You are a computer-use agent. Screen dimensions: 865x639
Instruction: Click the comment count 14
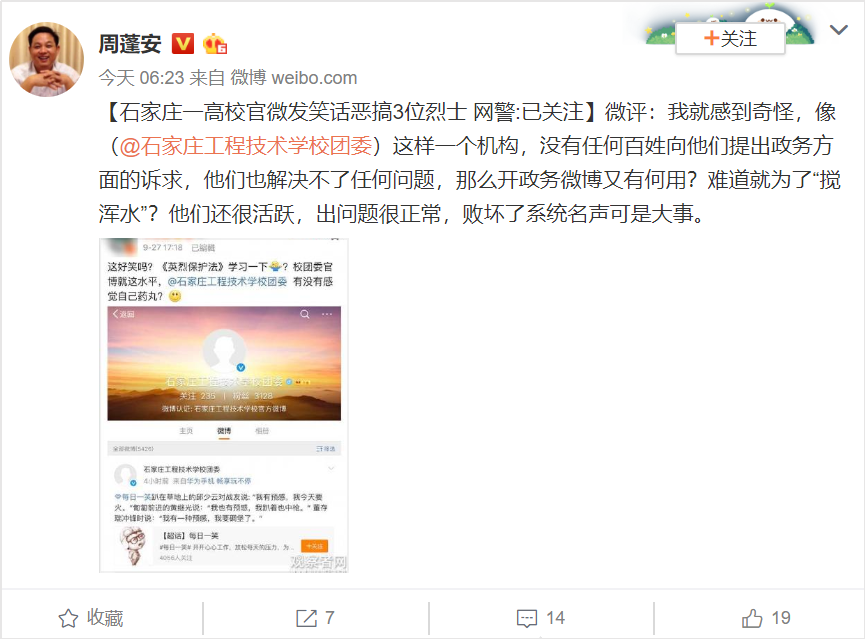click(555, 618)
